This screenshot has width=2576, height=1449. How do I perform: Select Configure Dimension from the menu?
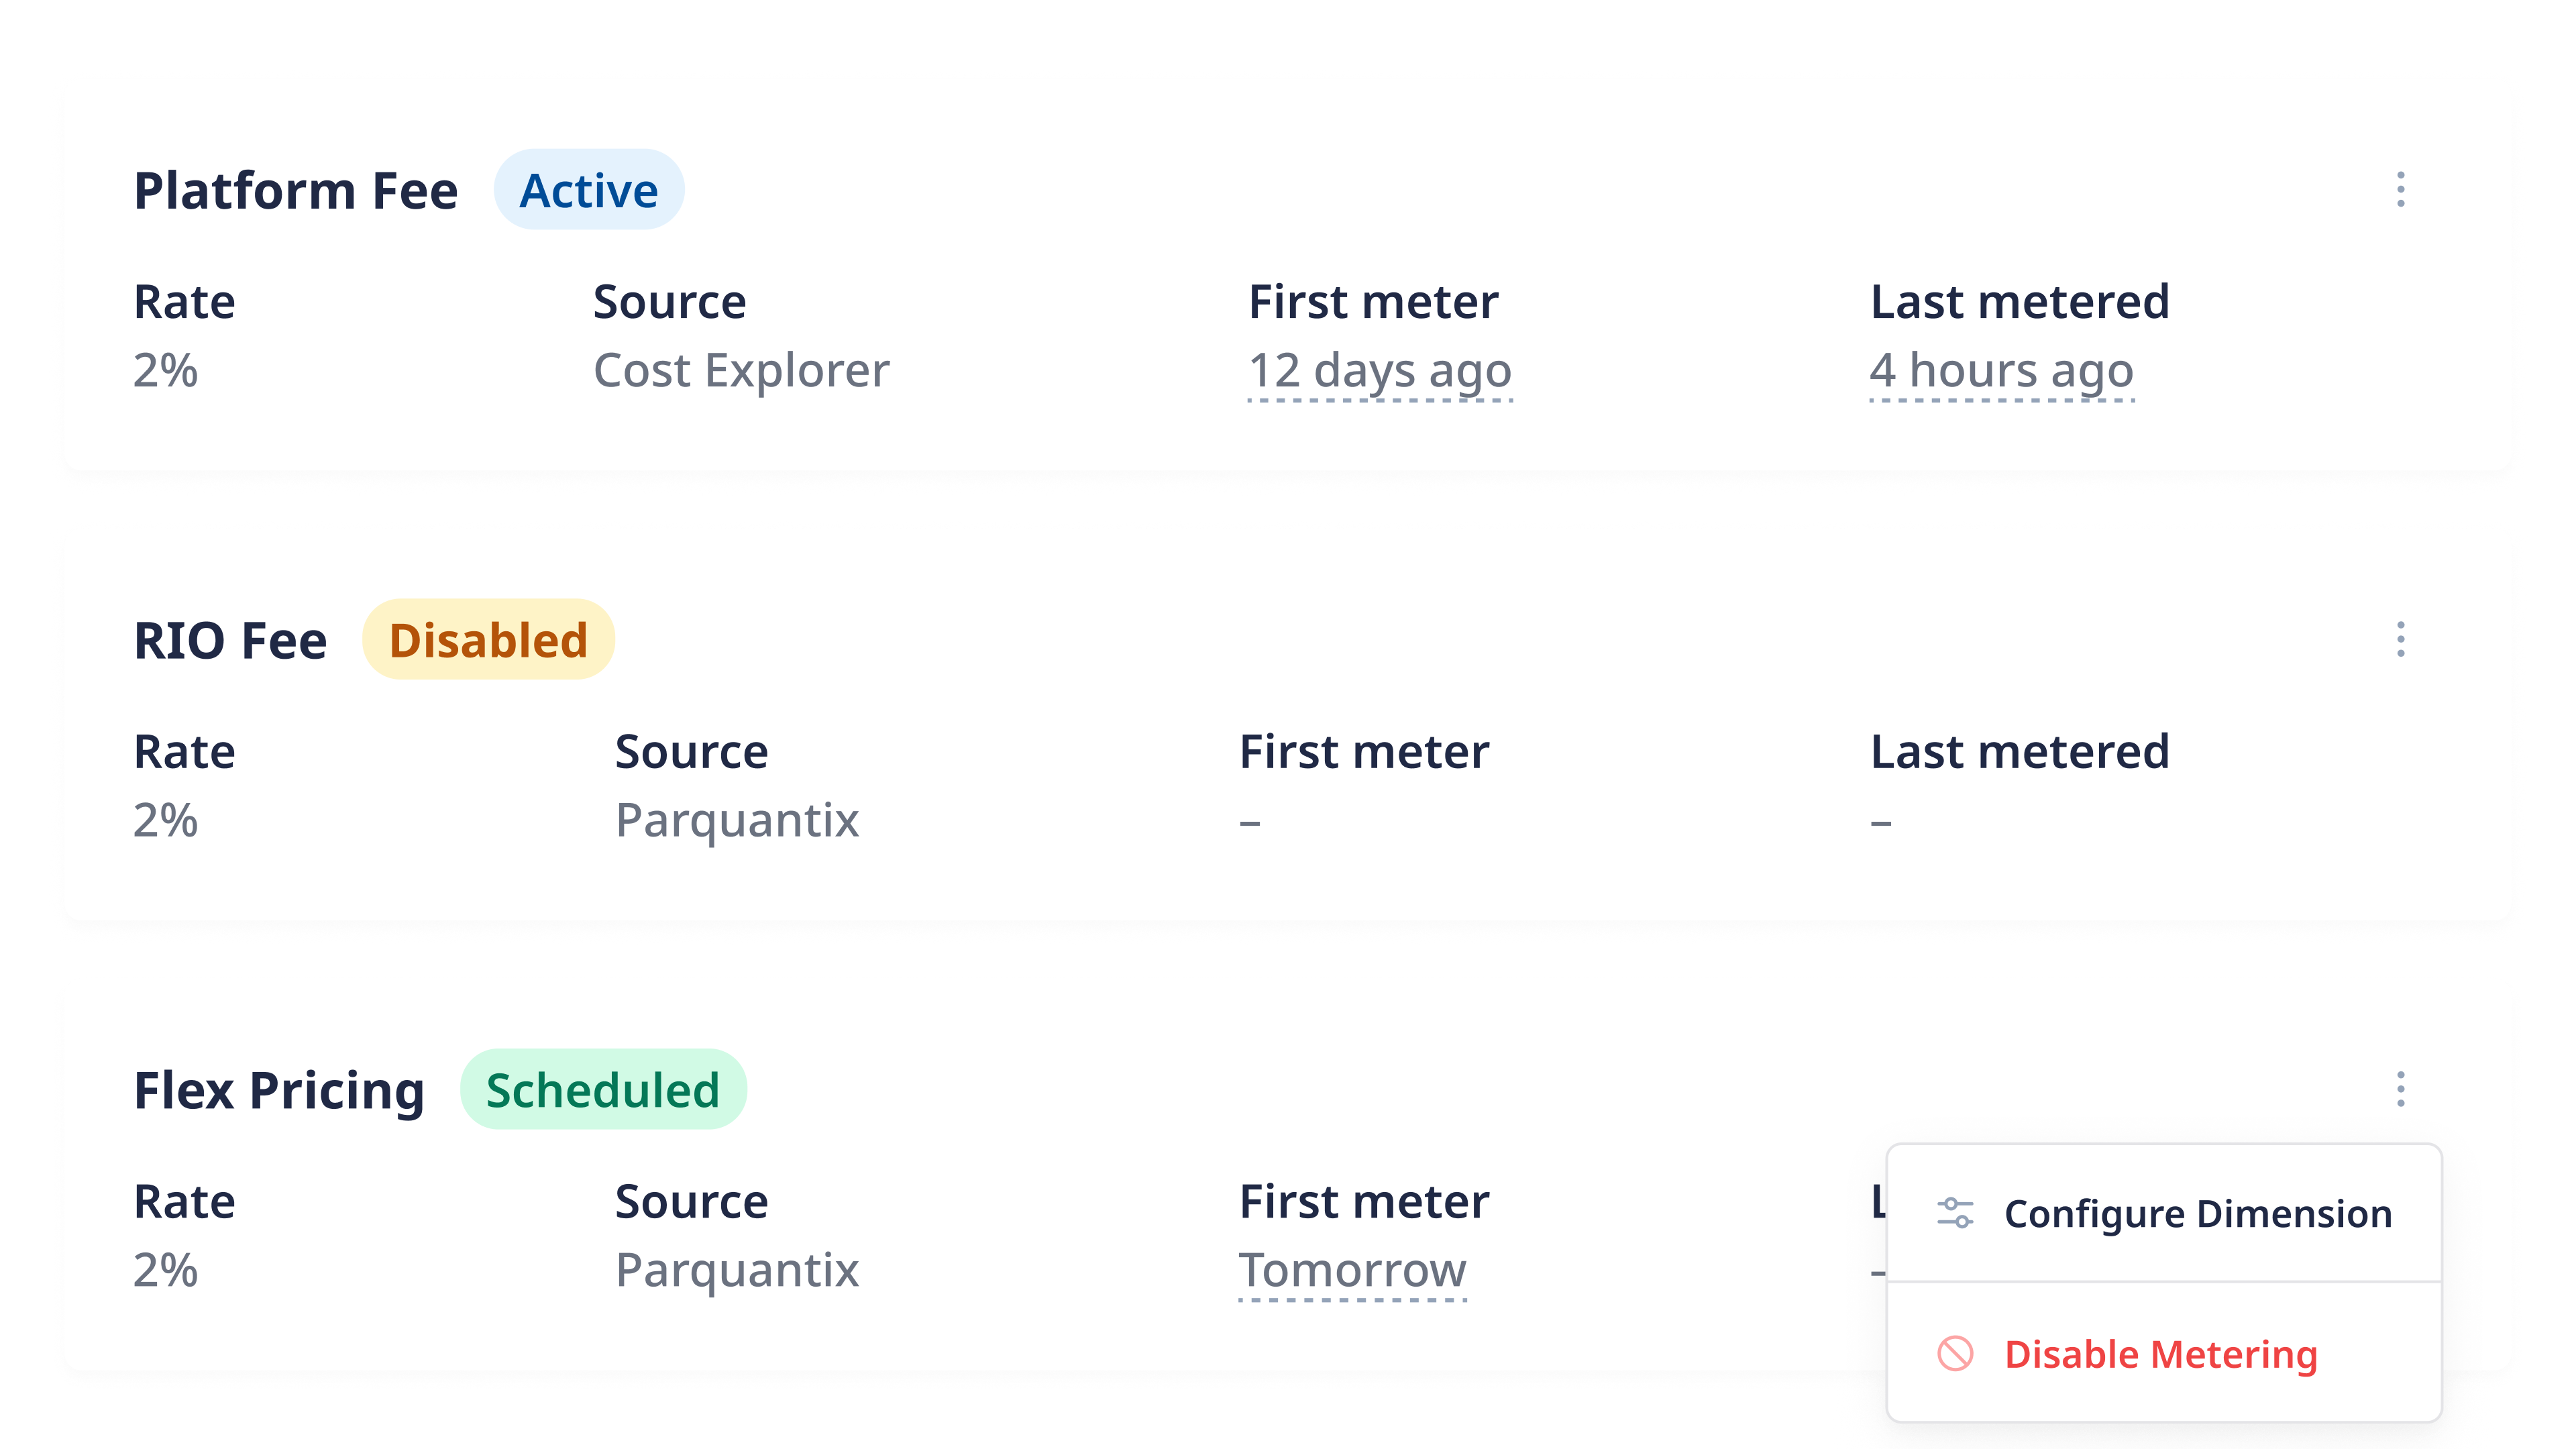[2164, 1213]
